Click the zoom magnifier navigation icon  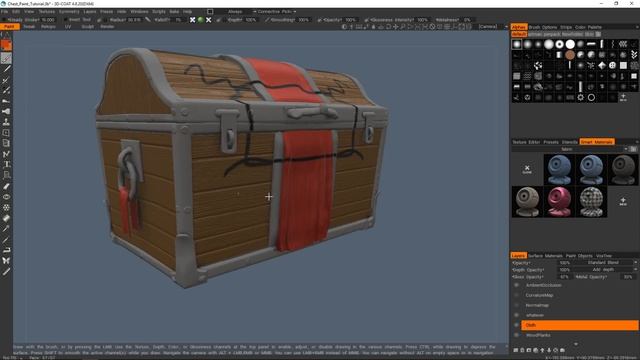click(402, 27)
